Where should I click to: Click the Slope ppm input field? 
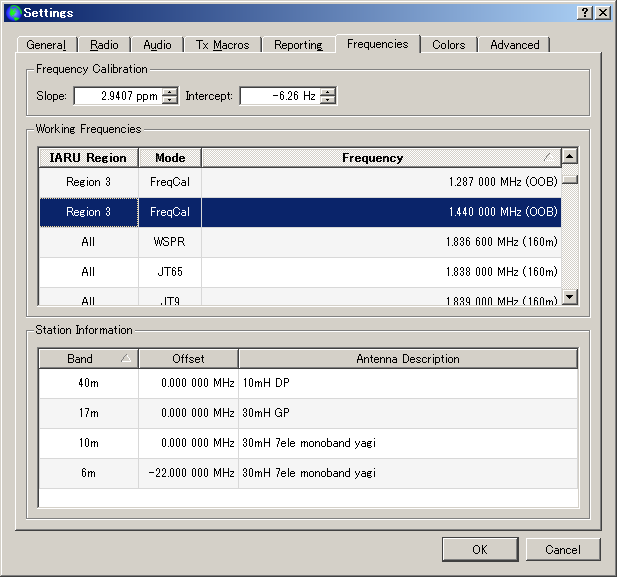118,96
